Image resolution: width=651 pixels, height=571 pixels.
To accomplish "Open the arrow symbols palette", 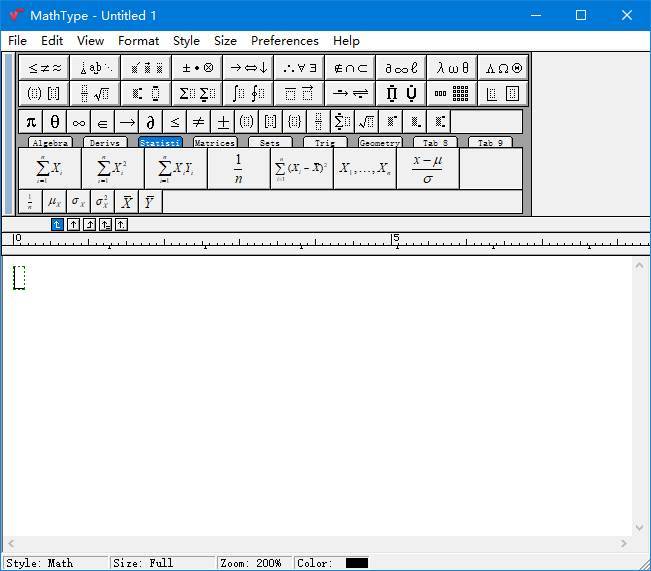I will click(x=248, y=68).
